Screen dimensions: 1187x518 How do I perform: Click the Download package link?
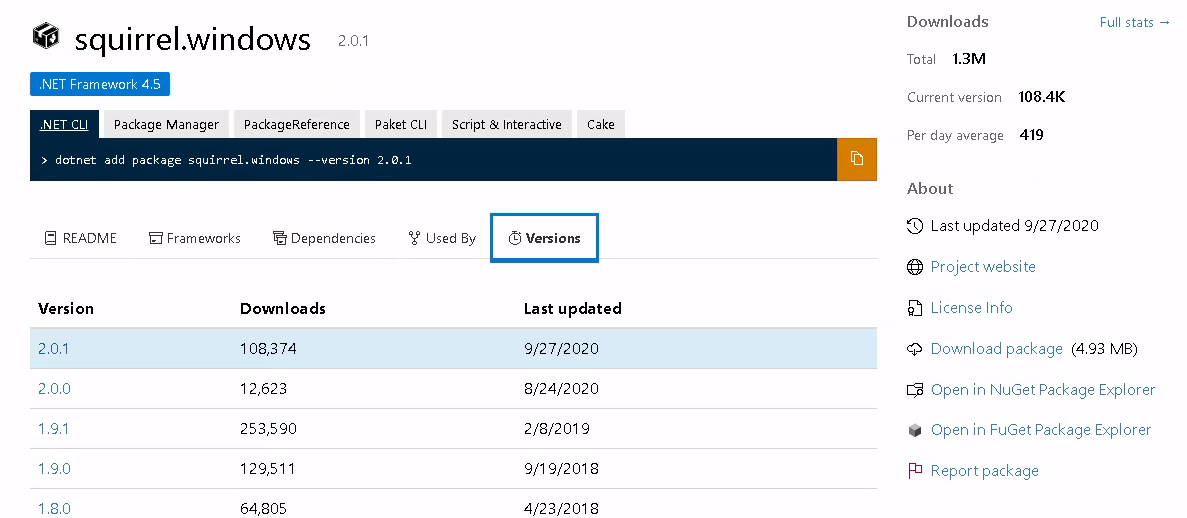(x=996, y=349)
